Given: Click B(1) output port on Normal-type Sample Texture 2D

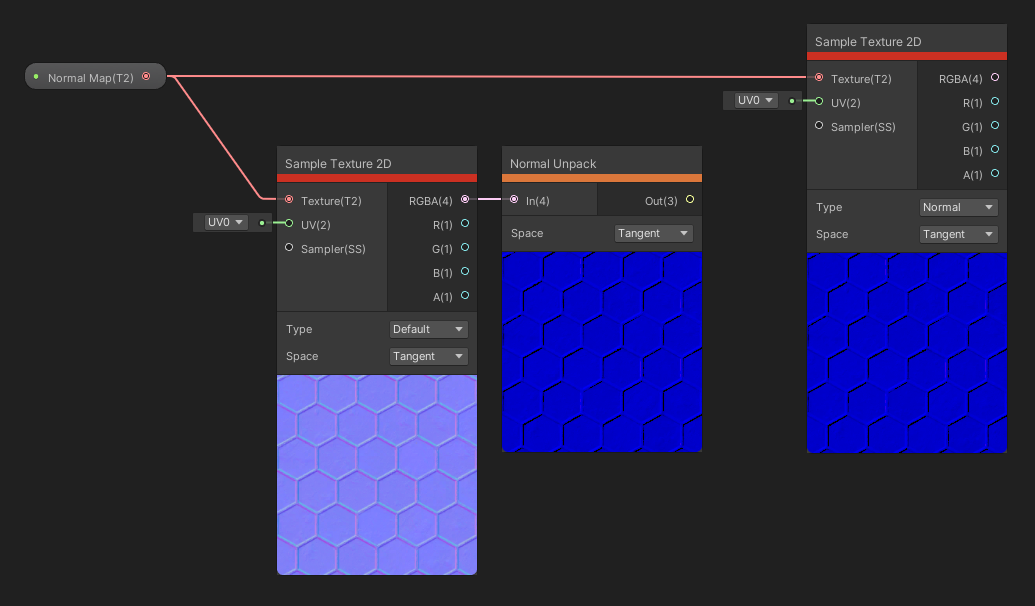Looking at the screenshot, I should tap(994, 150).
